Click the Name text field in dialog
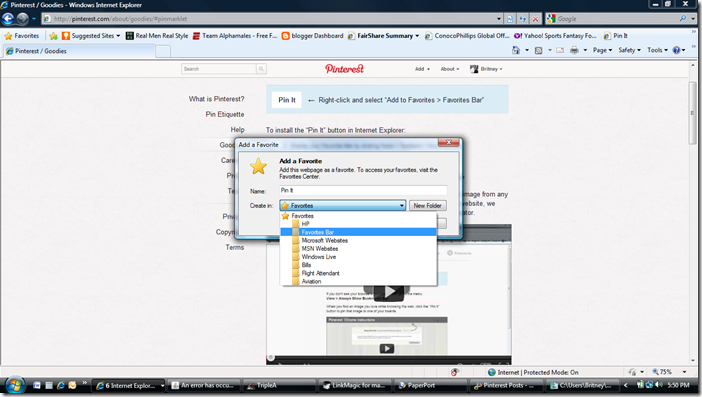This screenshot has width=702, height=397. point(363,190)
